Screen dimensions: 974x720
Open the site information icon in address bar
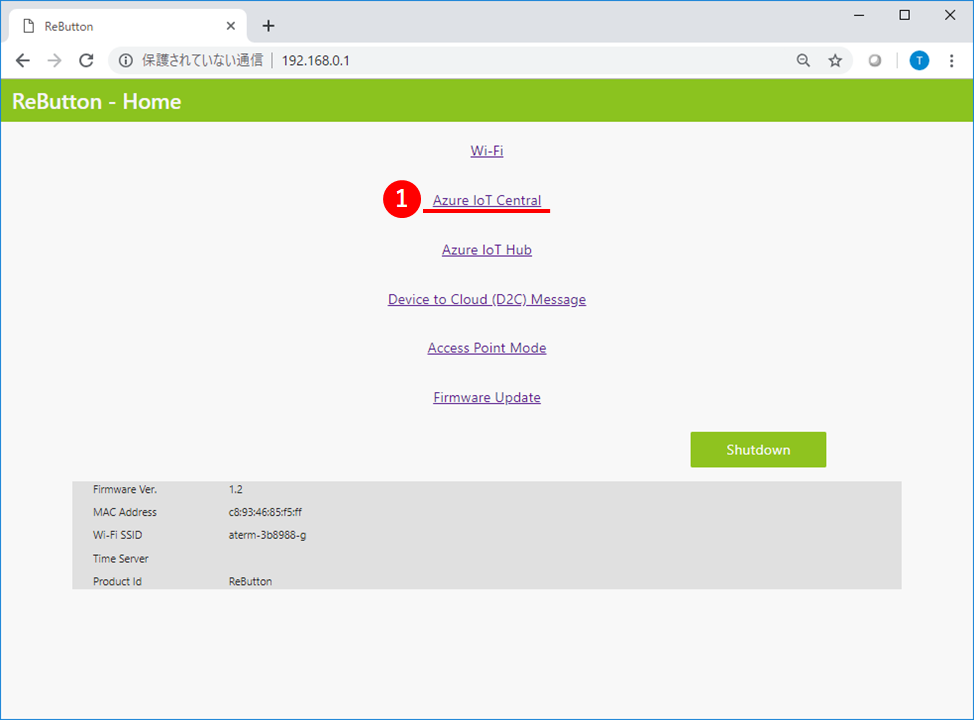[x=125, y=60]
